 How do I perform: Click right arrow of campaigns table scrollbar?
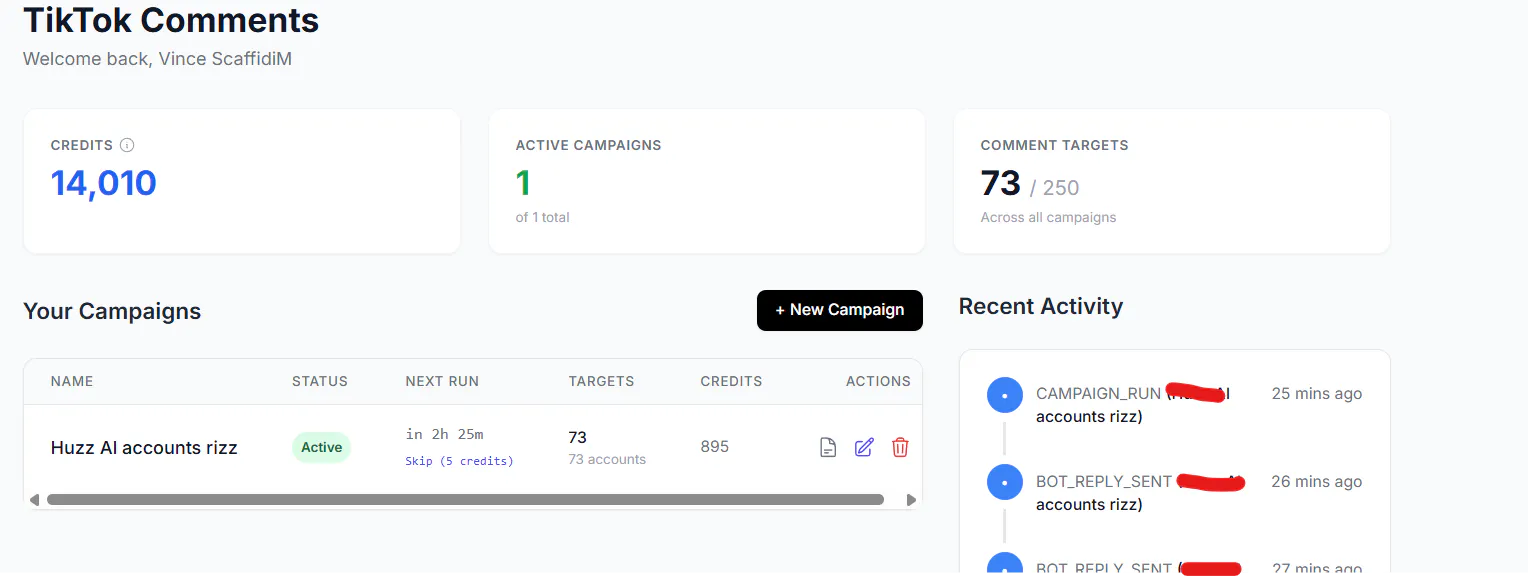click(911, 499)
